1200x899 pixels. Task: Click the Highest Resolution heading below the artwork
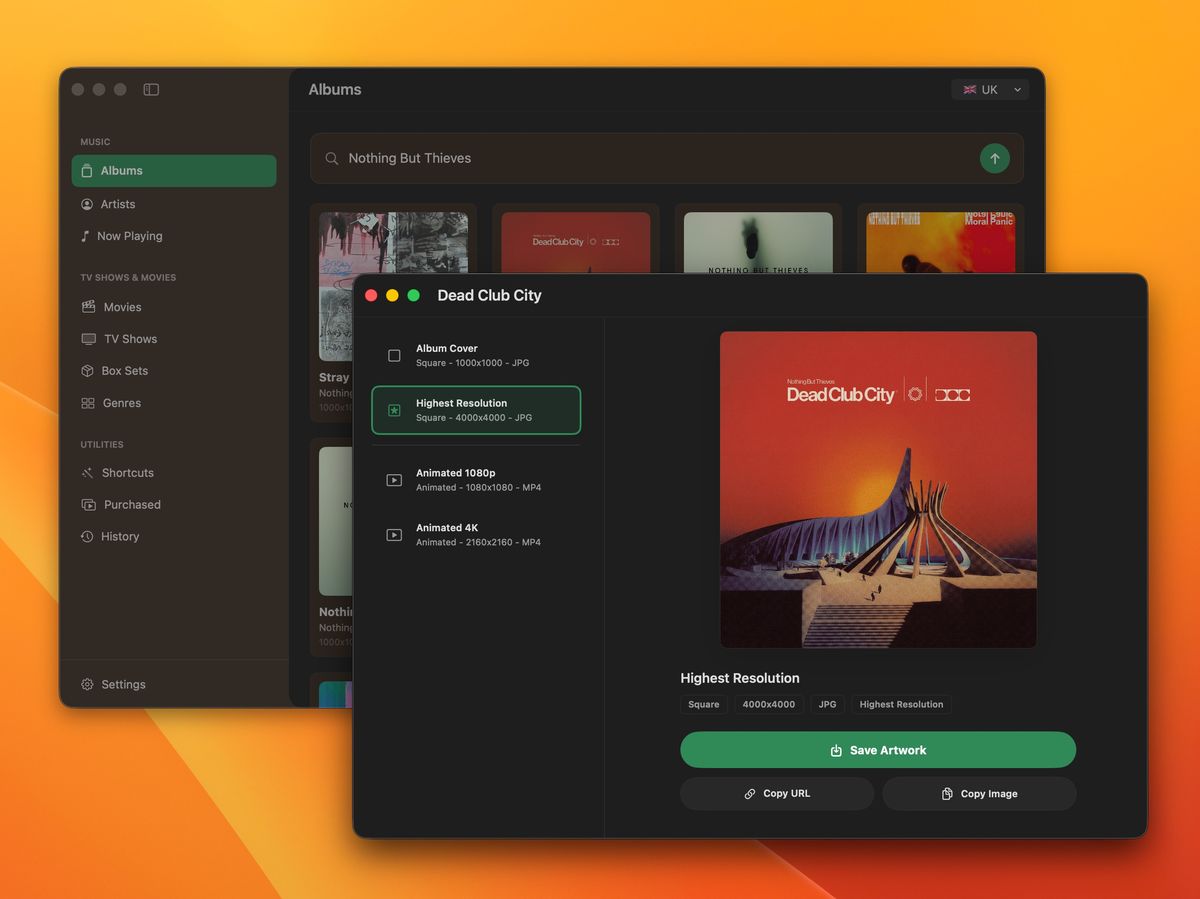[x=740, y=678]
